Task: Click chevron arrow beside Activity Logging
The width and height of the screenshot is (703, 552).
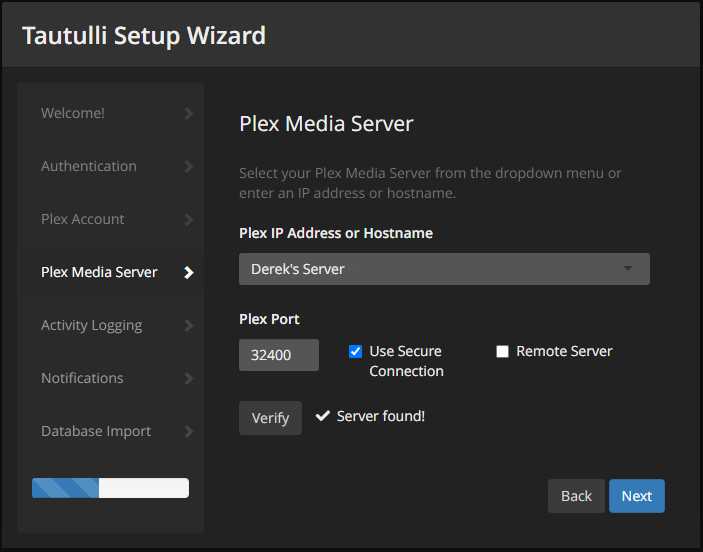Action: (189, 325)
